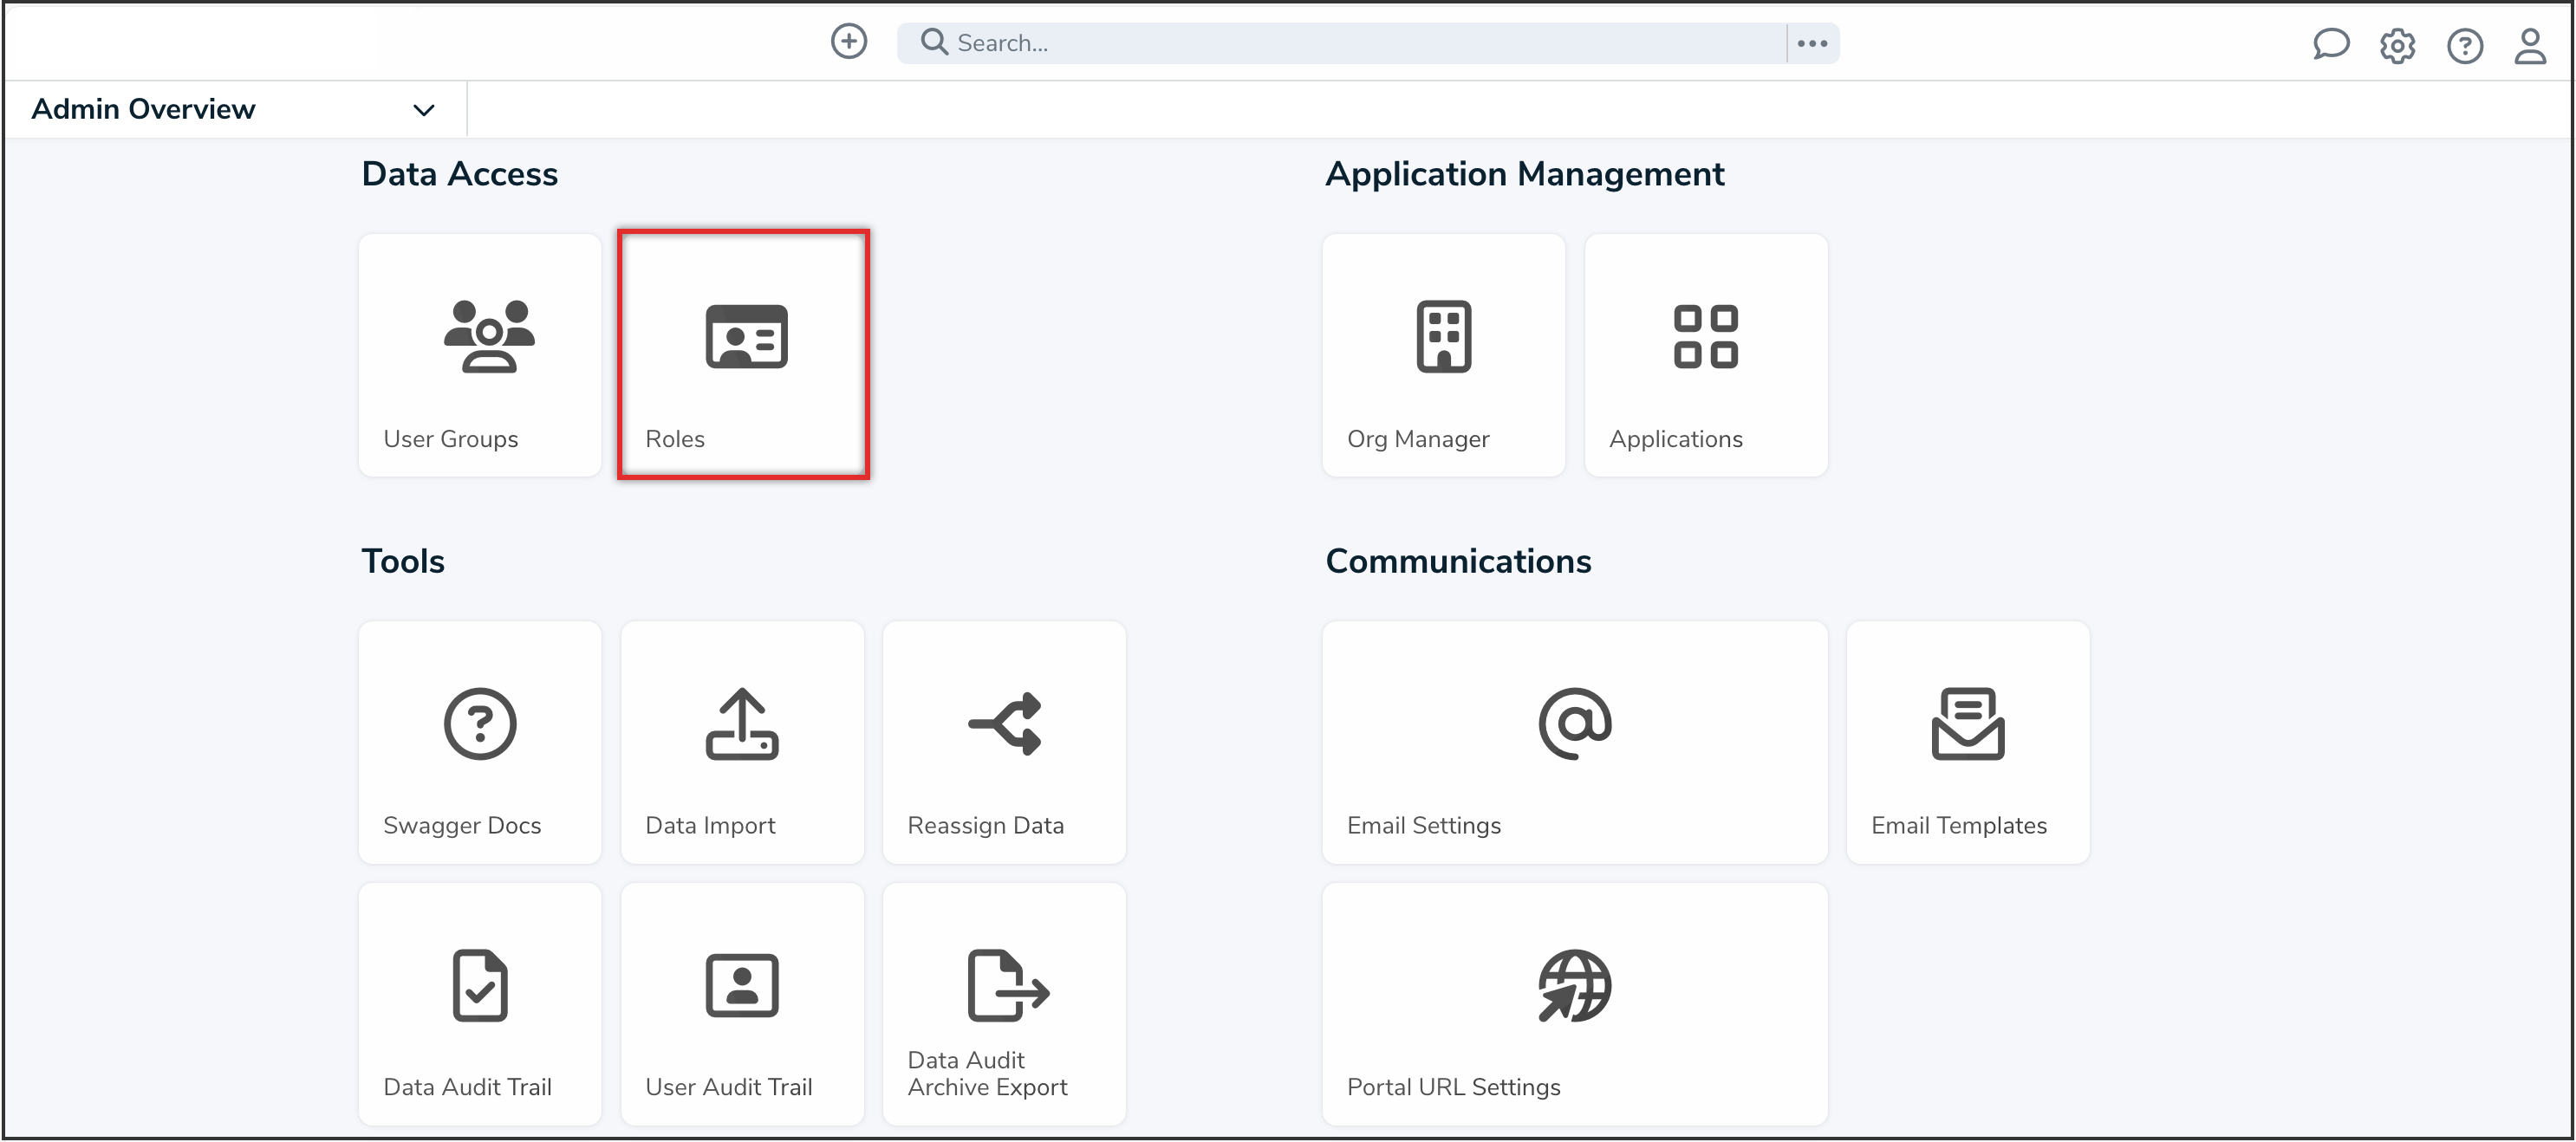
Task: Open Portal URL Settings
Action: (x=1574, y=1004)
